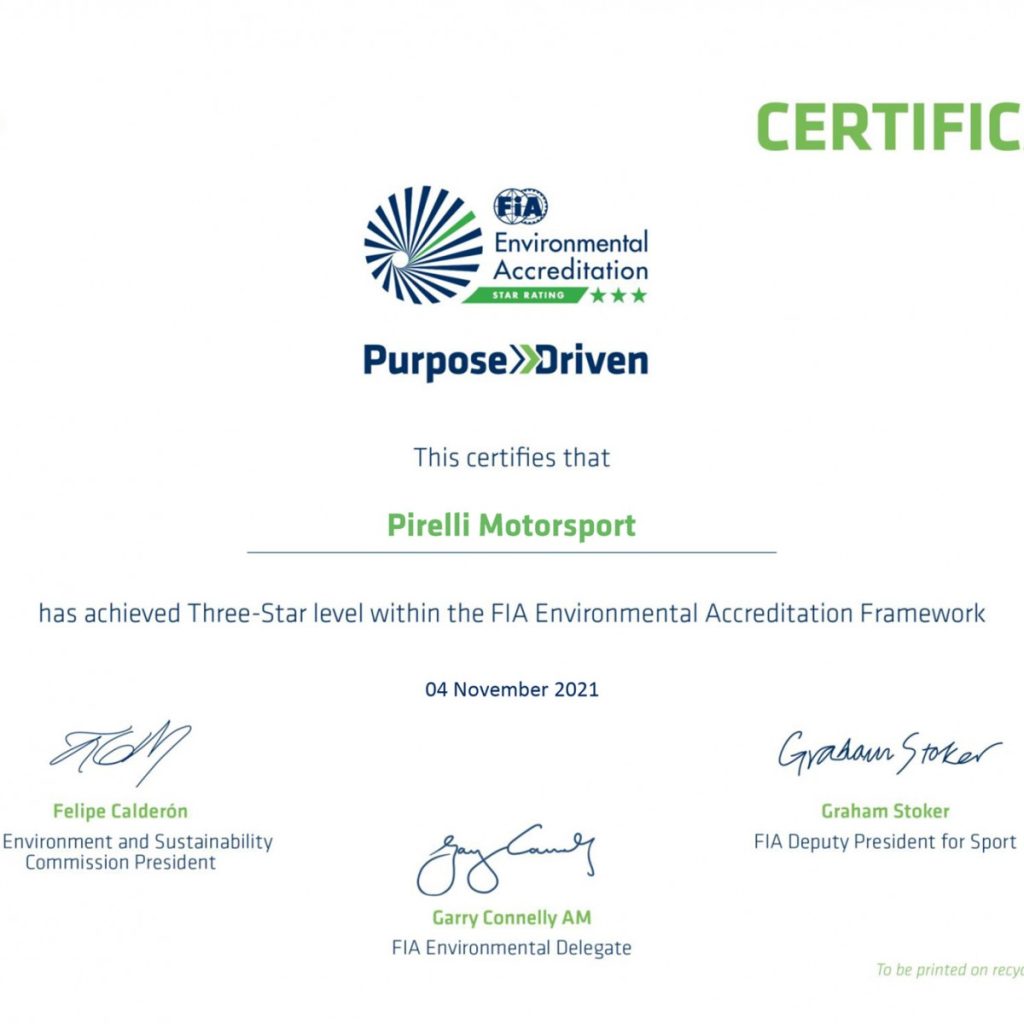Click 'Environment and Sustainability Commission President' title
This screenshot has width=1024, height=1024.
137,852
